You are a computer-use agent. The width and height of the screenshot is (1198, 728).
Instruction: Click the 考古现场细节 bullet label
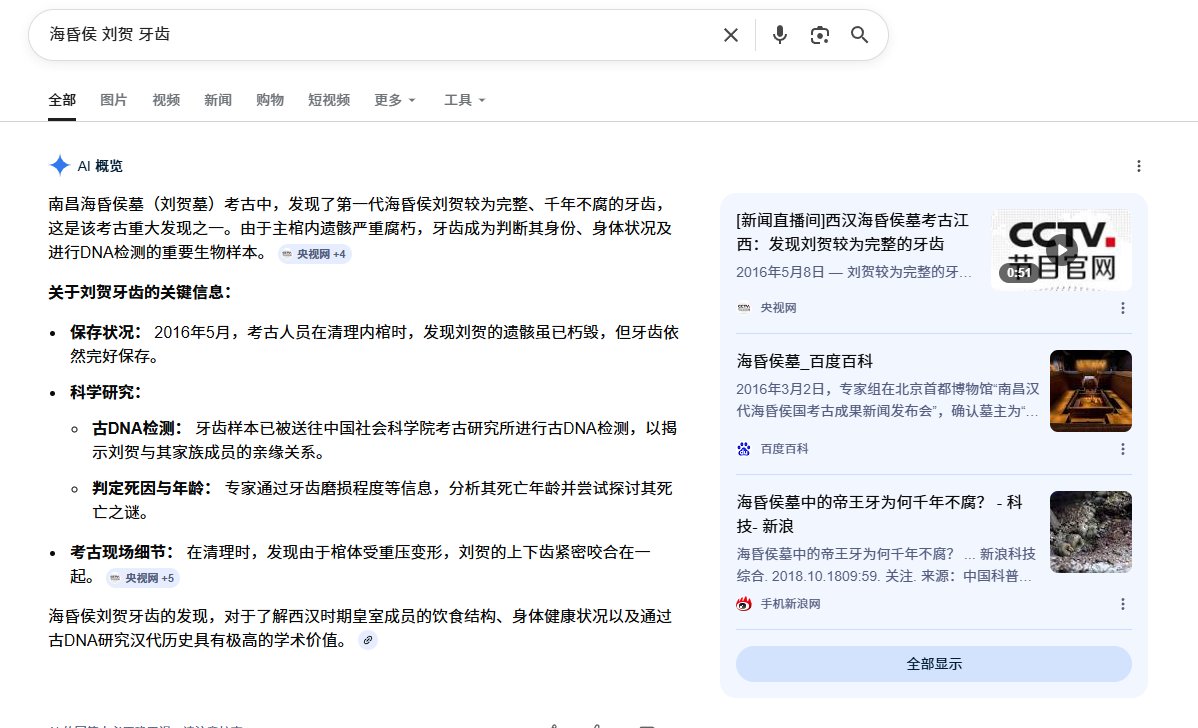[x=122, y=552]
